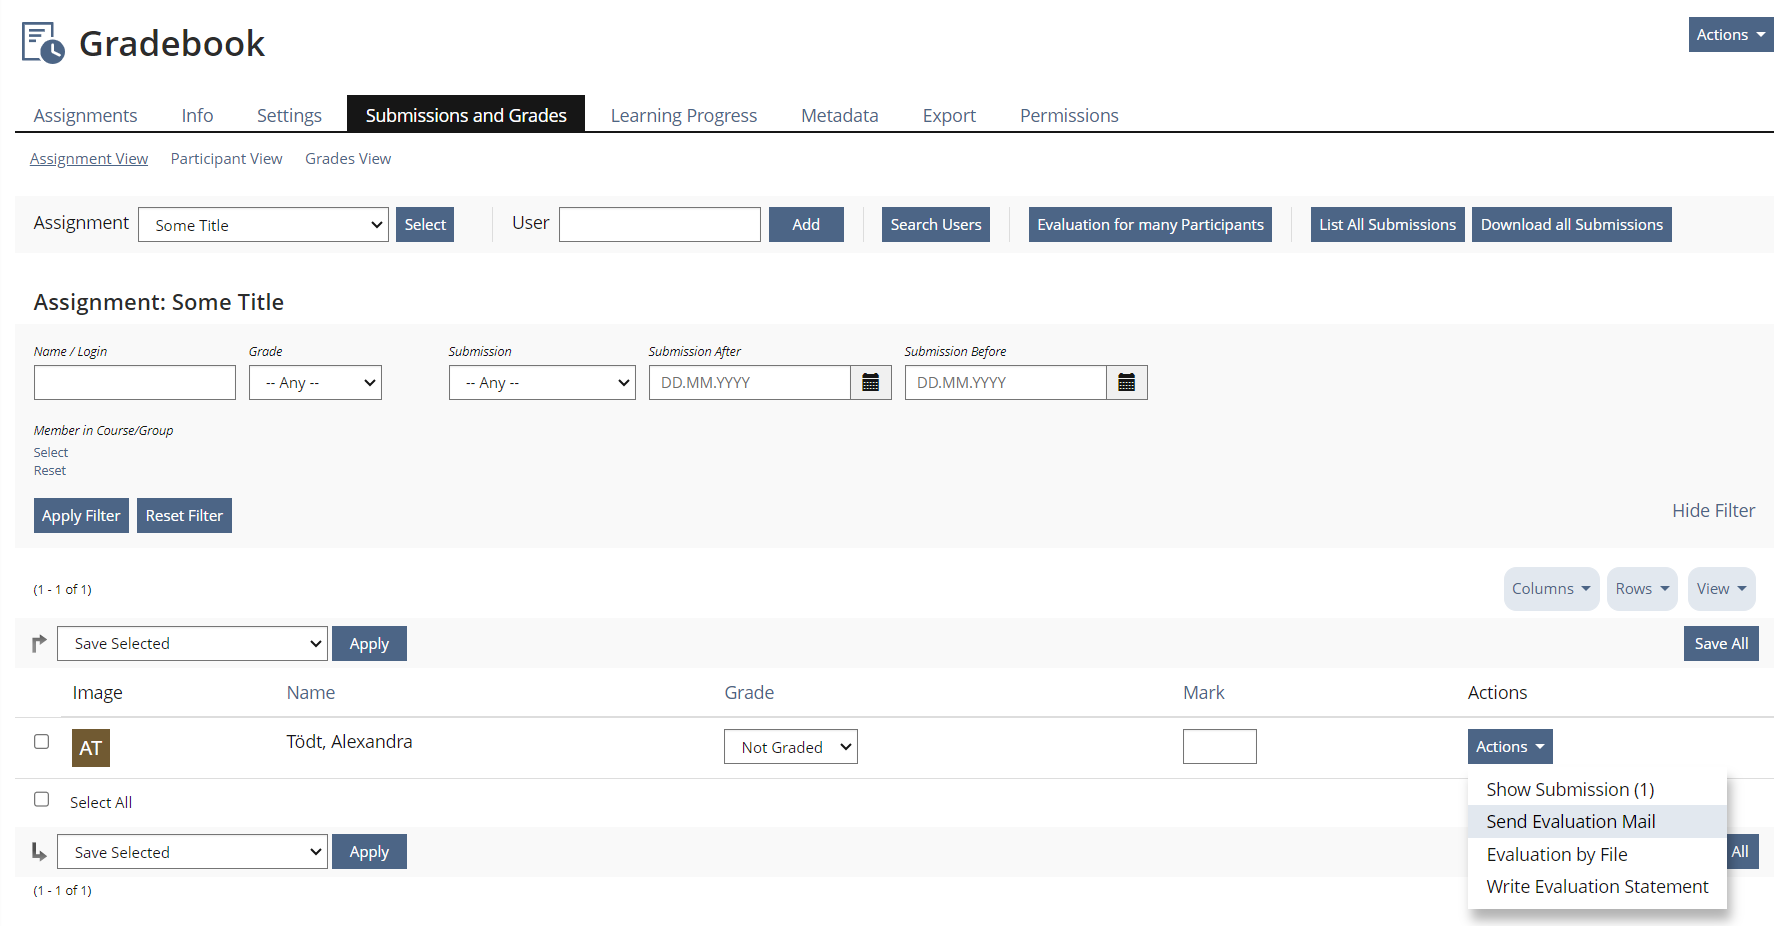The height and width of the screenshot is (926, 1782).
Task: Tick the checkbox for Tödt, Alexandra
Action: [42, 742]
